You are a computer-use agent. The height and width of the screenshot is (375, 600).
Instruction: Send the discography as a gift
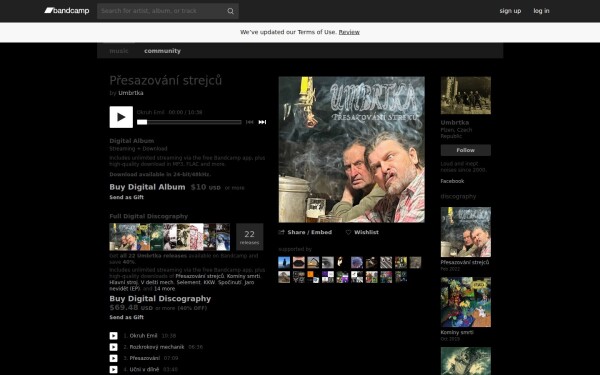[127, 317]
